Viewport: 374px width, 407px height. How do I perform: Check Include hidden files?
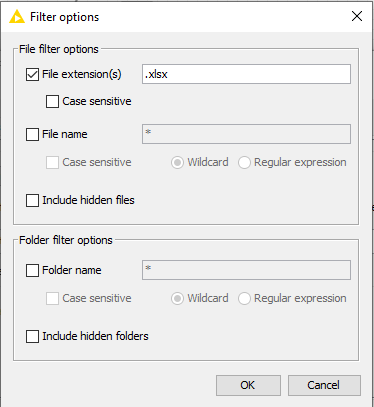pyautogui.click(x=32, y=200)
